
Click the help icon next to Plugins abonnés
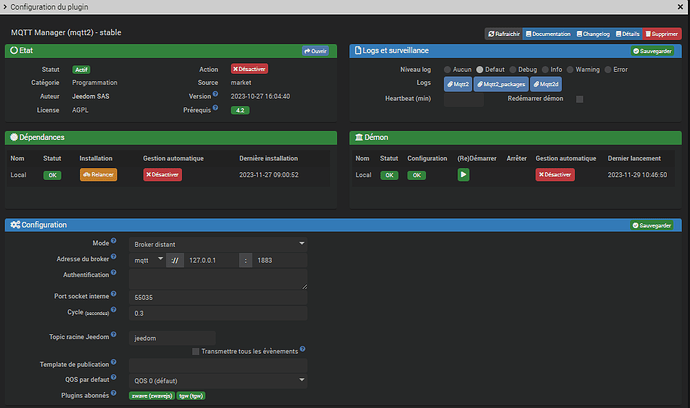[x=114, y=393]
